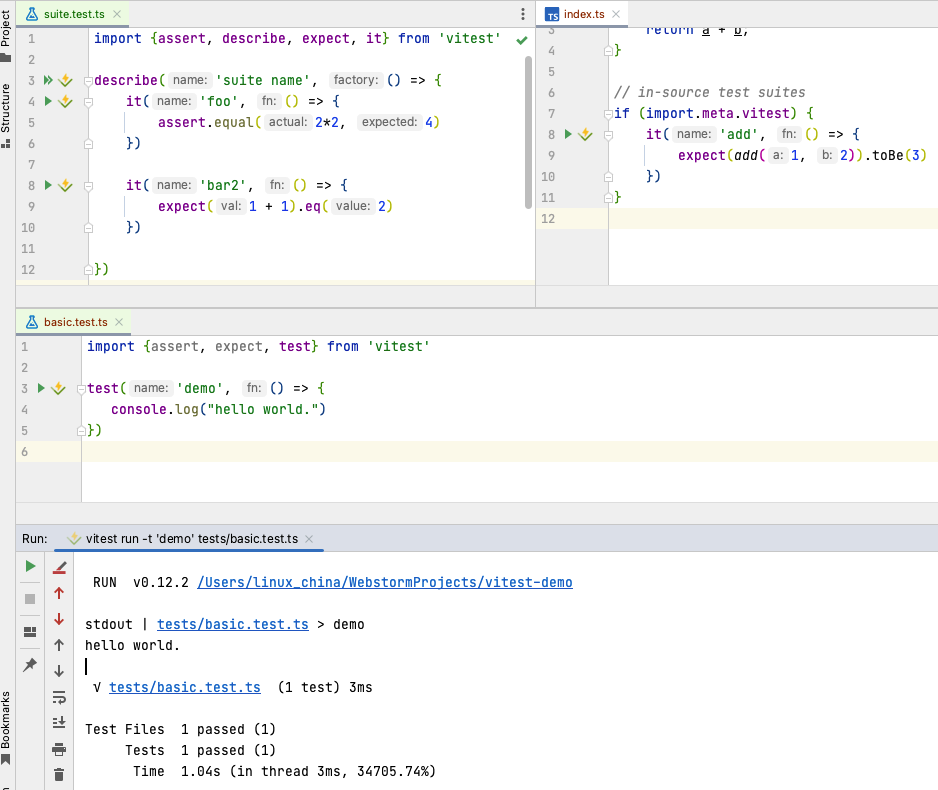The width and height of the screenshot is (938, 790).
Task: Click passed-status icon next to 'foo' test
Action: [x=65, y=102]
